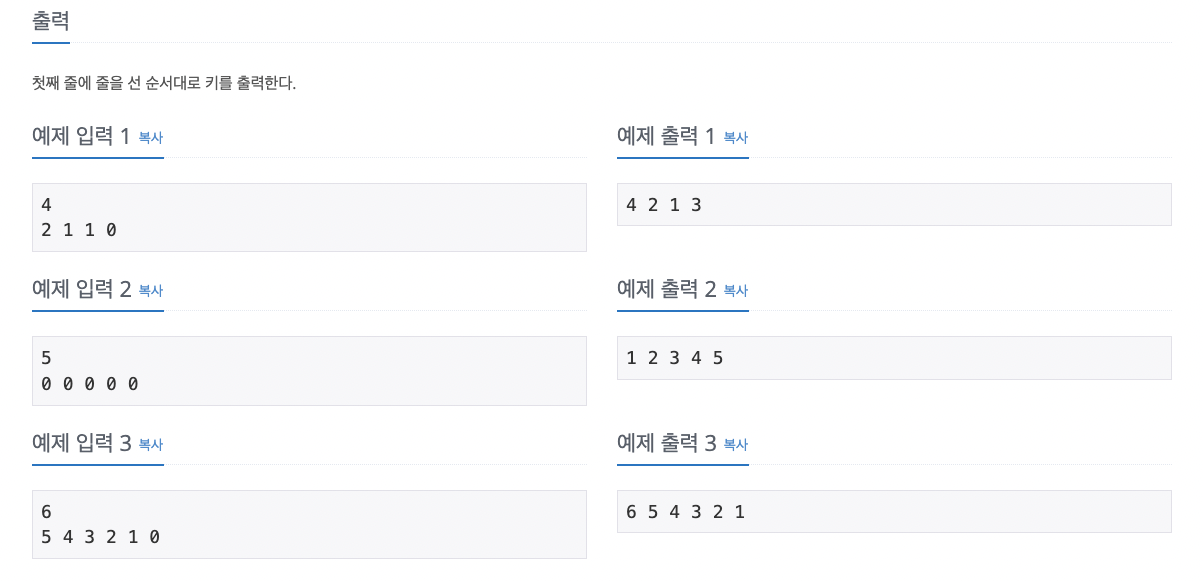Copy example output 3 via 복사 link
This screenshot has width=1203, height=581.
pyautogui.click(x=736, y=445)
